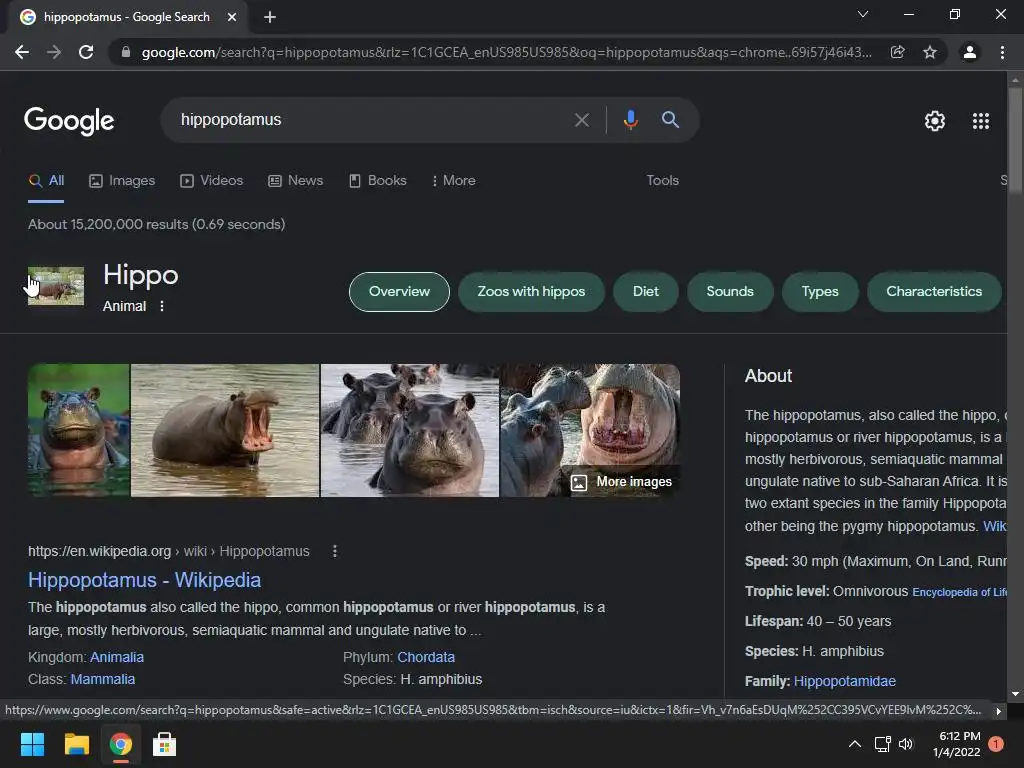Select the Types chip
The image size is (1024, 768).
coord(820,292)
